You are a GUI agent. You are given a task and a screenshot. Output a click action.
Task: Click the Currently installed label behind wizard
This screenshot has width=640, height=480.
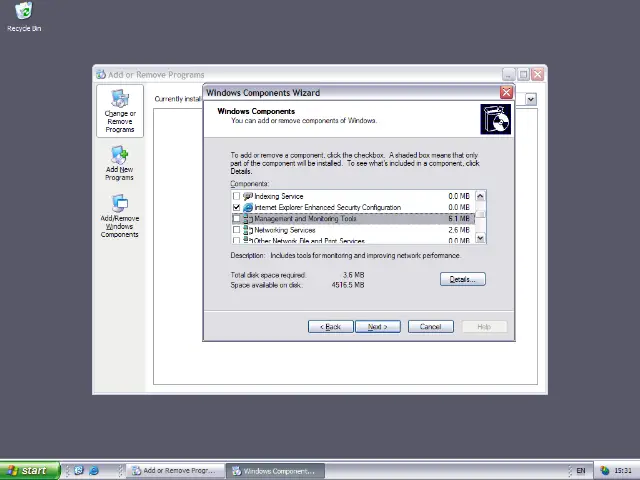(178, 99)
